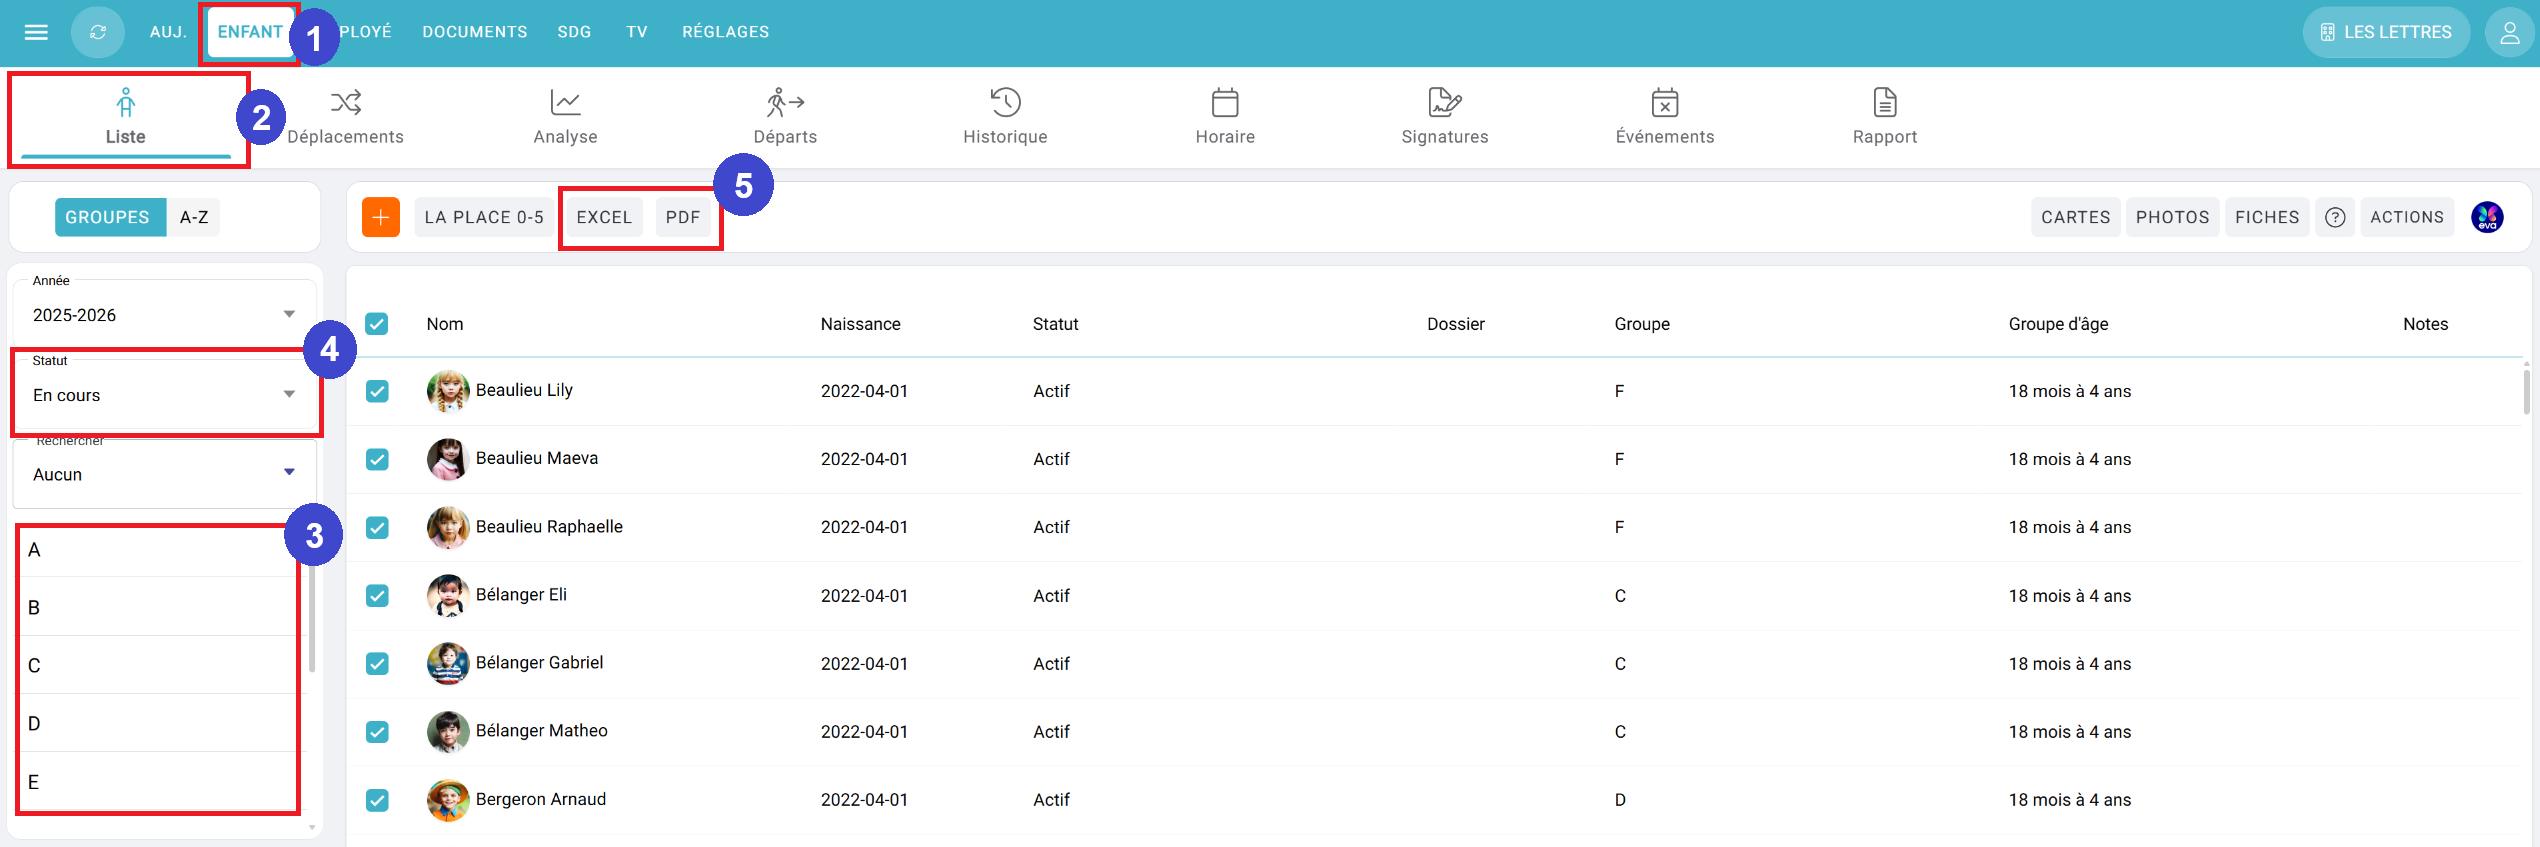Toggle the select-all checkbox in header
Viewport: 2540px width, 847px height.
377,324
